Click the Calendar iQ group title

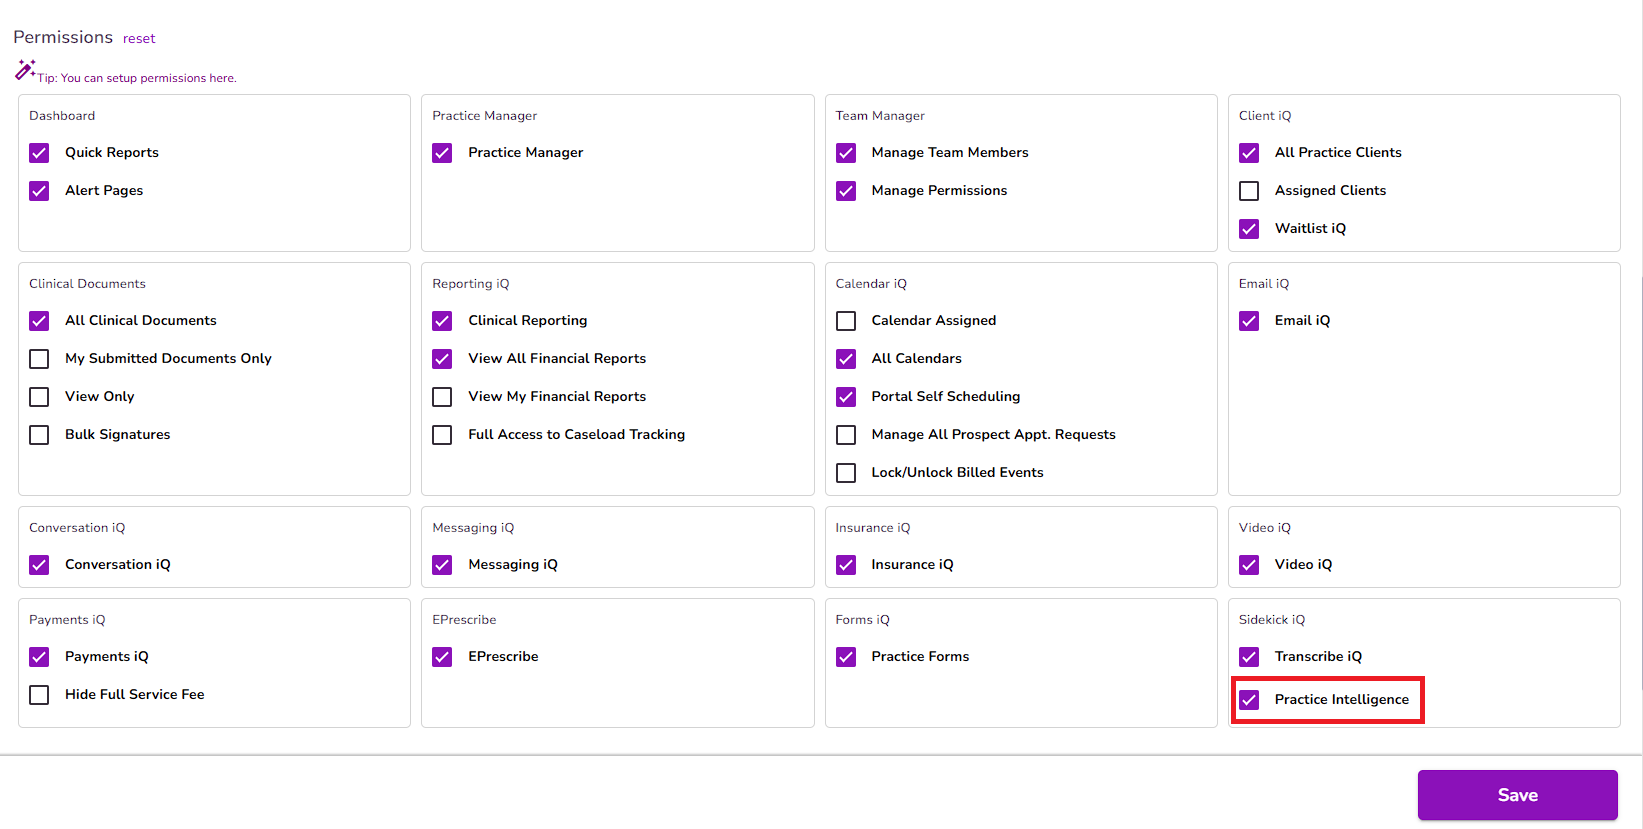(x=871, y=284)
